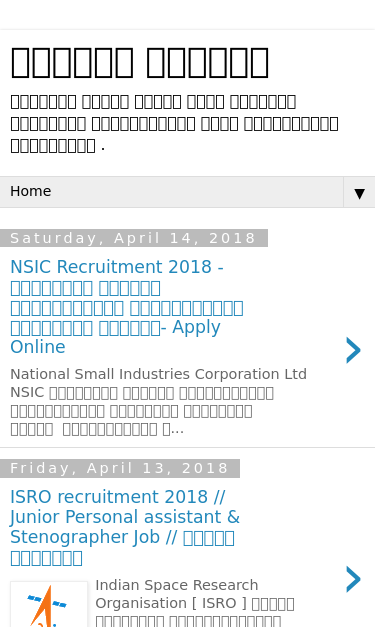Viewport: 375px width, 627px height.
Task: Open the NSIC post arrow chevron
Action: point(353,350)
